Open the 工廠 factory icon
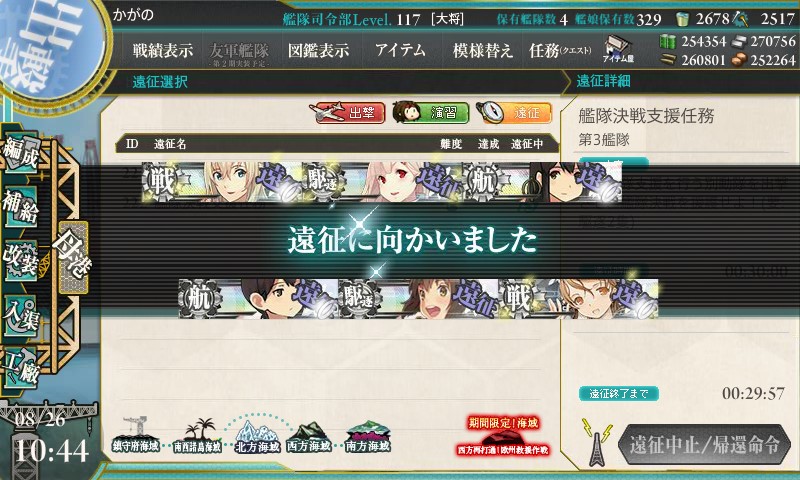Screen dimensions: 800x480 pyautogui.click(x=21, y=368)
